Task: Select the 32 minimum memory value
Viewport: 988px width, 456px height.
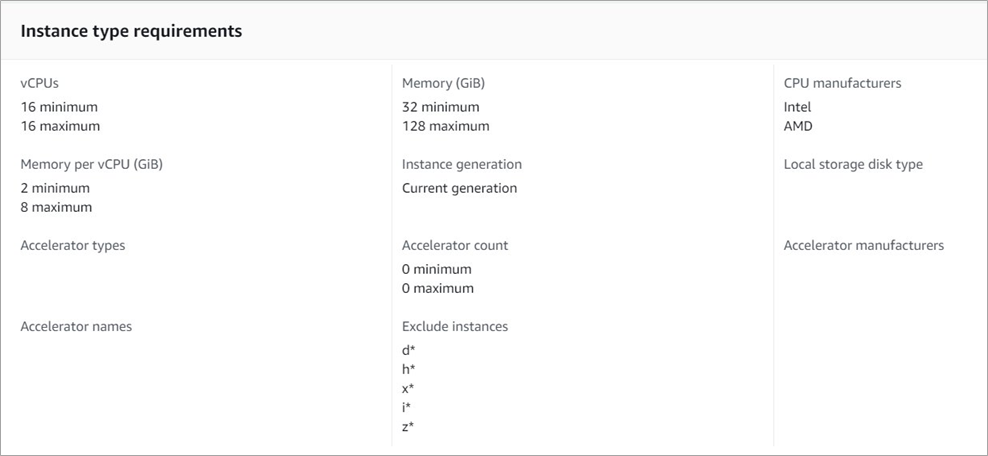Action: [440, 107]
